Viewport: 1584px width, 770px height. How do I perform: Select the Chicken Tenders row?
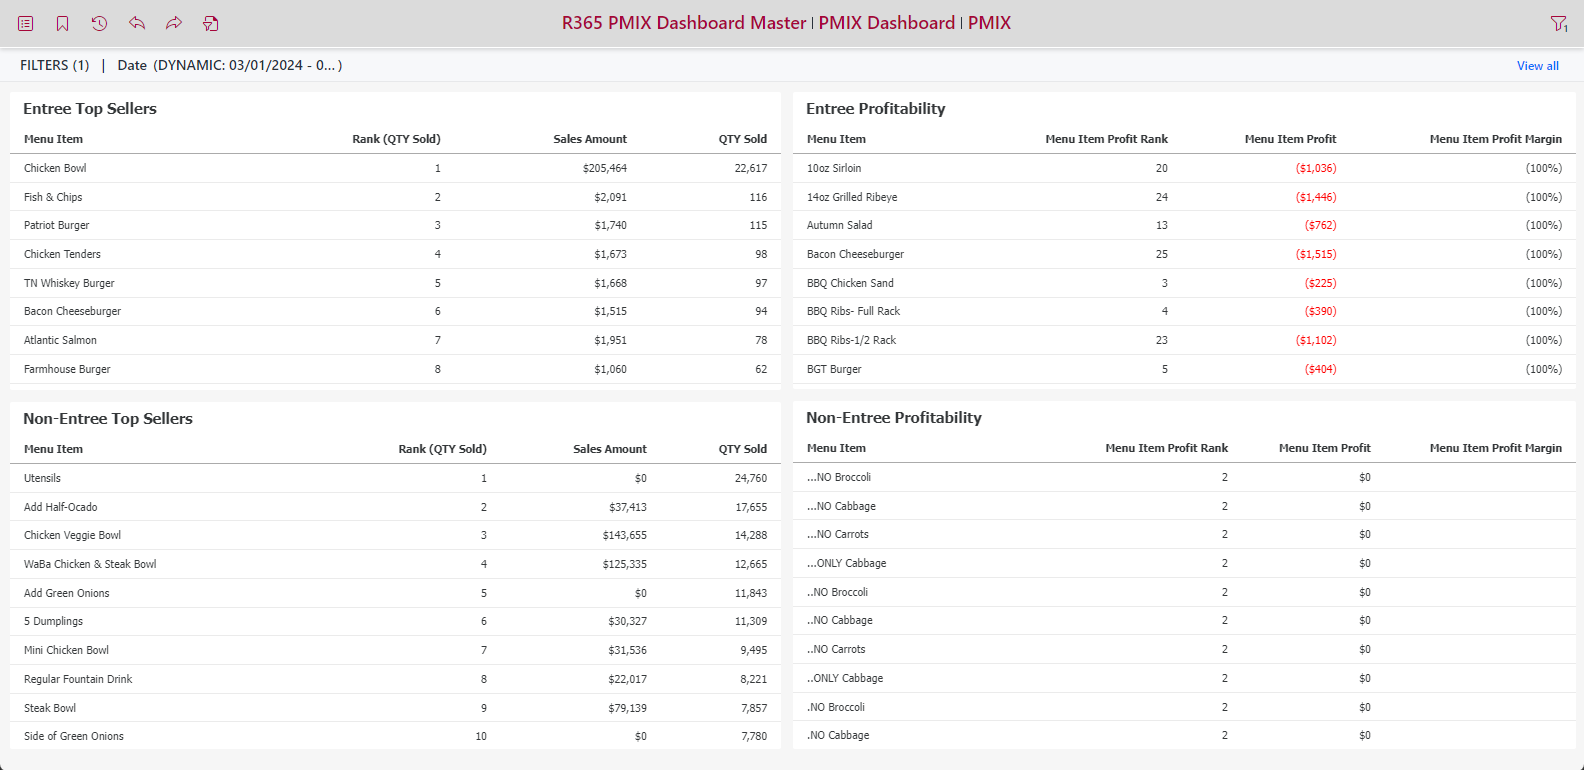pyautogui.click(x=395, y=254)
